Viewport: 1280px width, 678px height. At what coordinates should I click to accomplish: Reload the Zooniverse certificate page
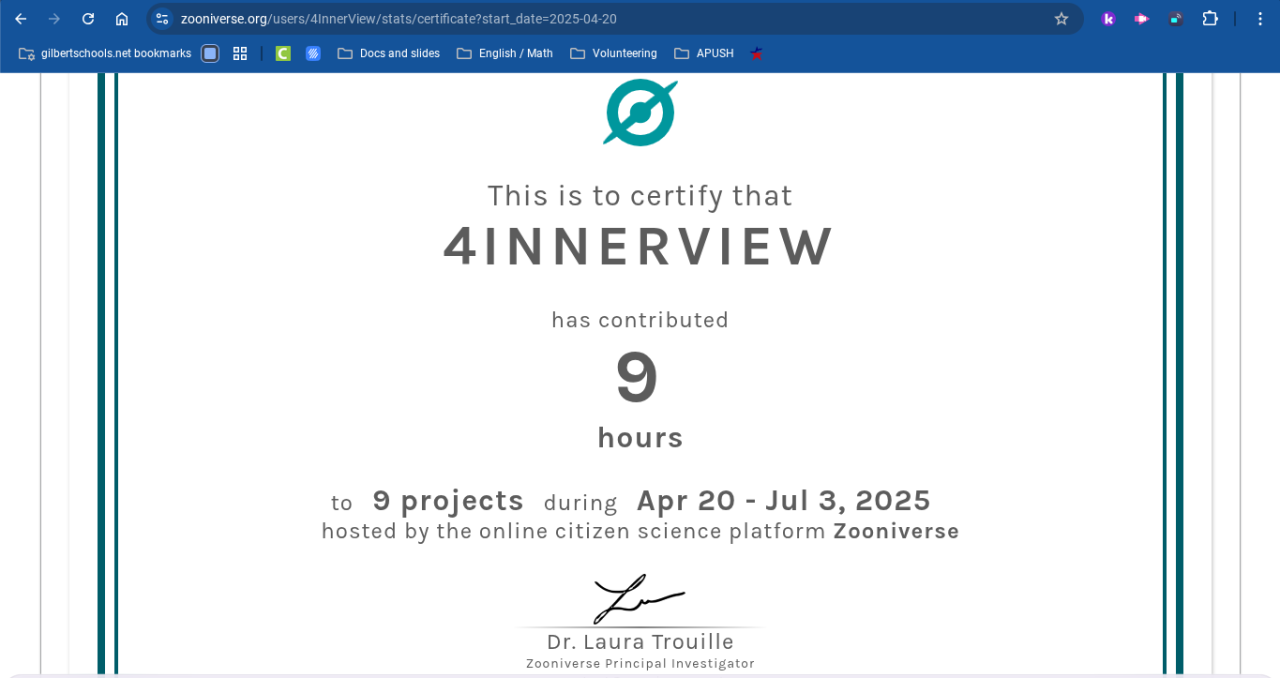[x=88, y=19]
